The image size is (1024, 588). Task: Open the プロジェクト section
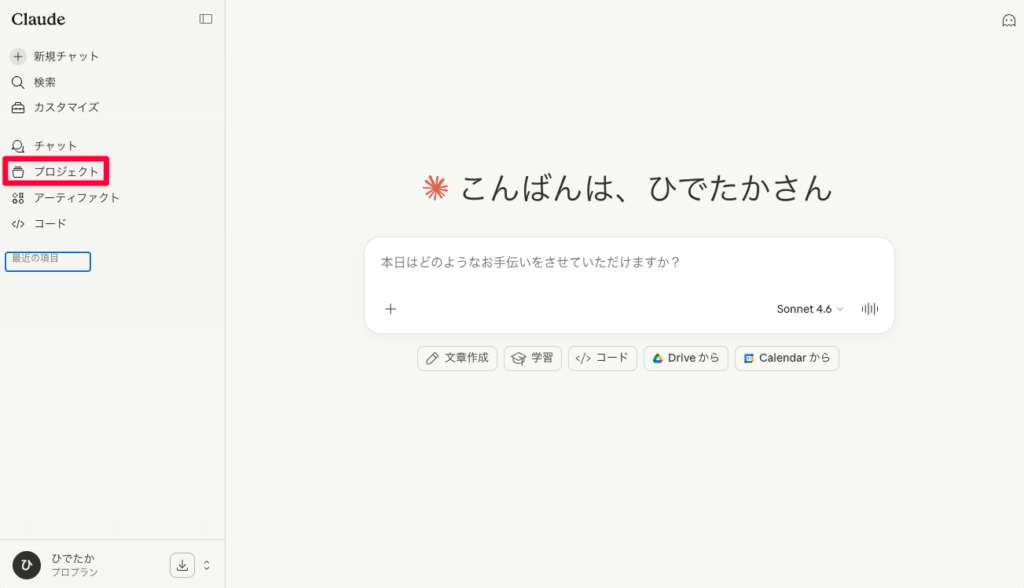coord(58,171)
